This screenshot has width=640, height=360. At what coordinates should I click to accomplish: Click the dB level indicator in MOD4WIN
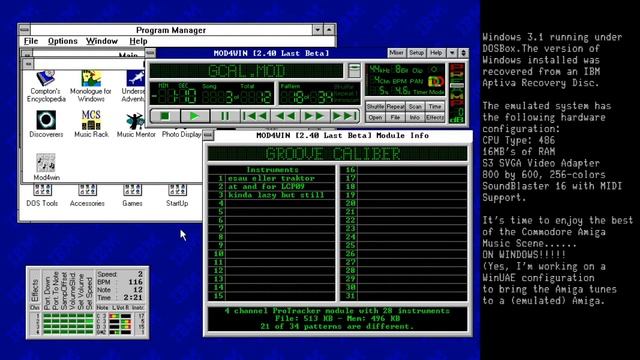point(457,116)
